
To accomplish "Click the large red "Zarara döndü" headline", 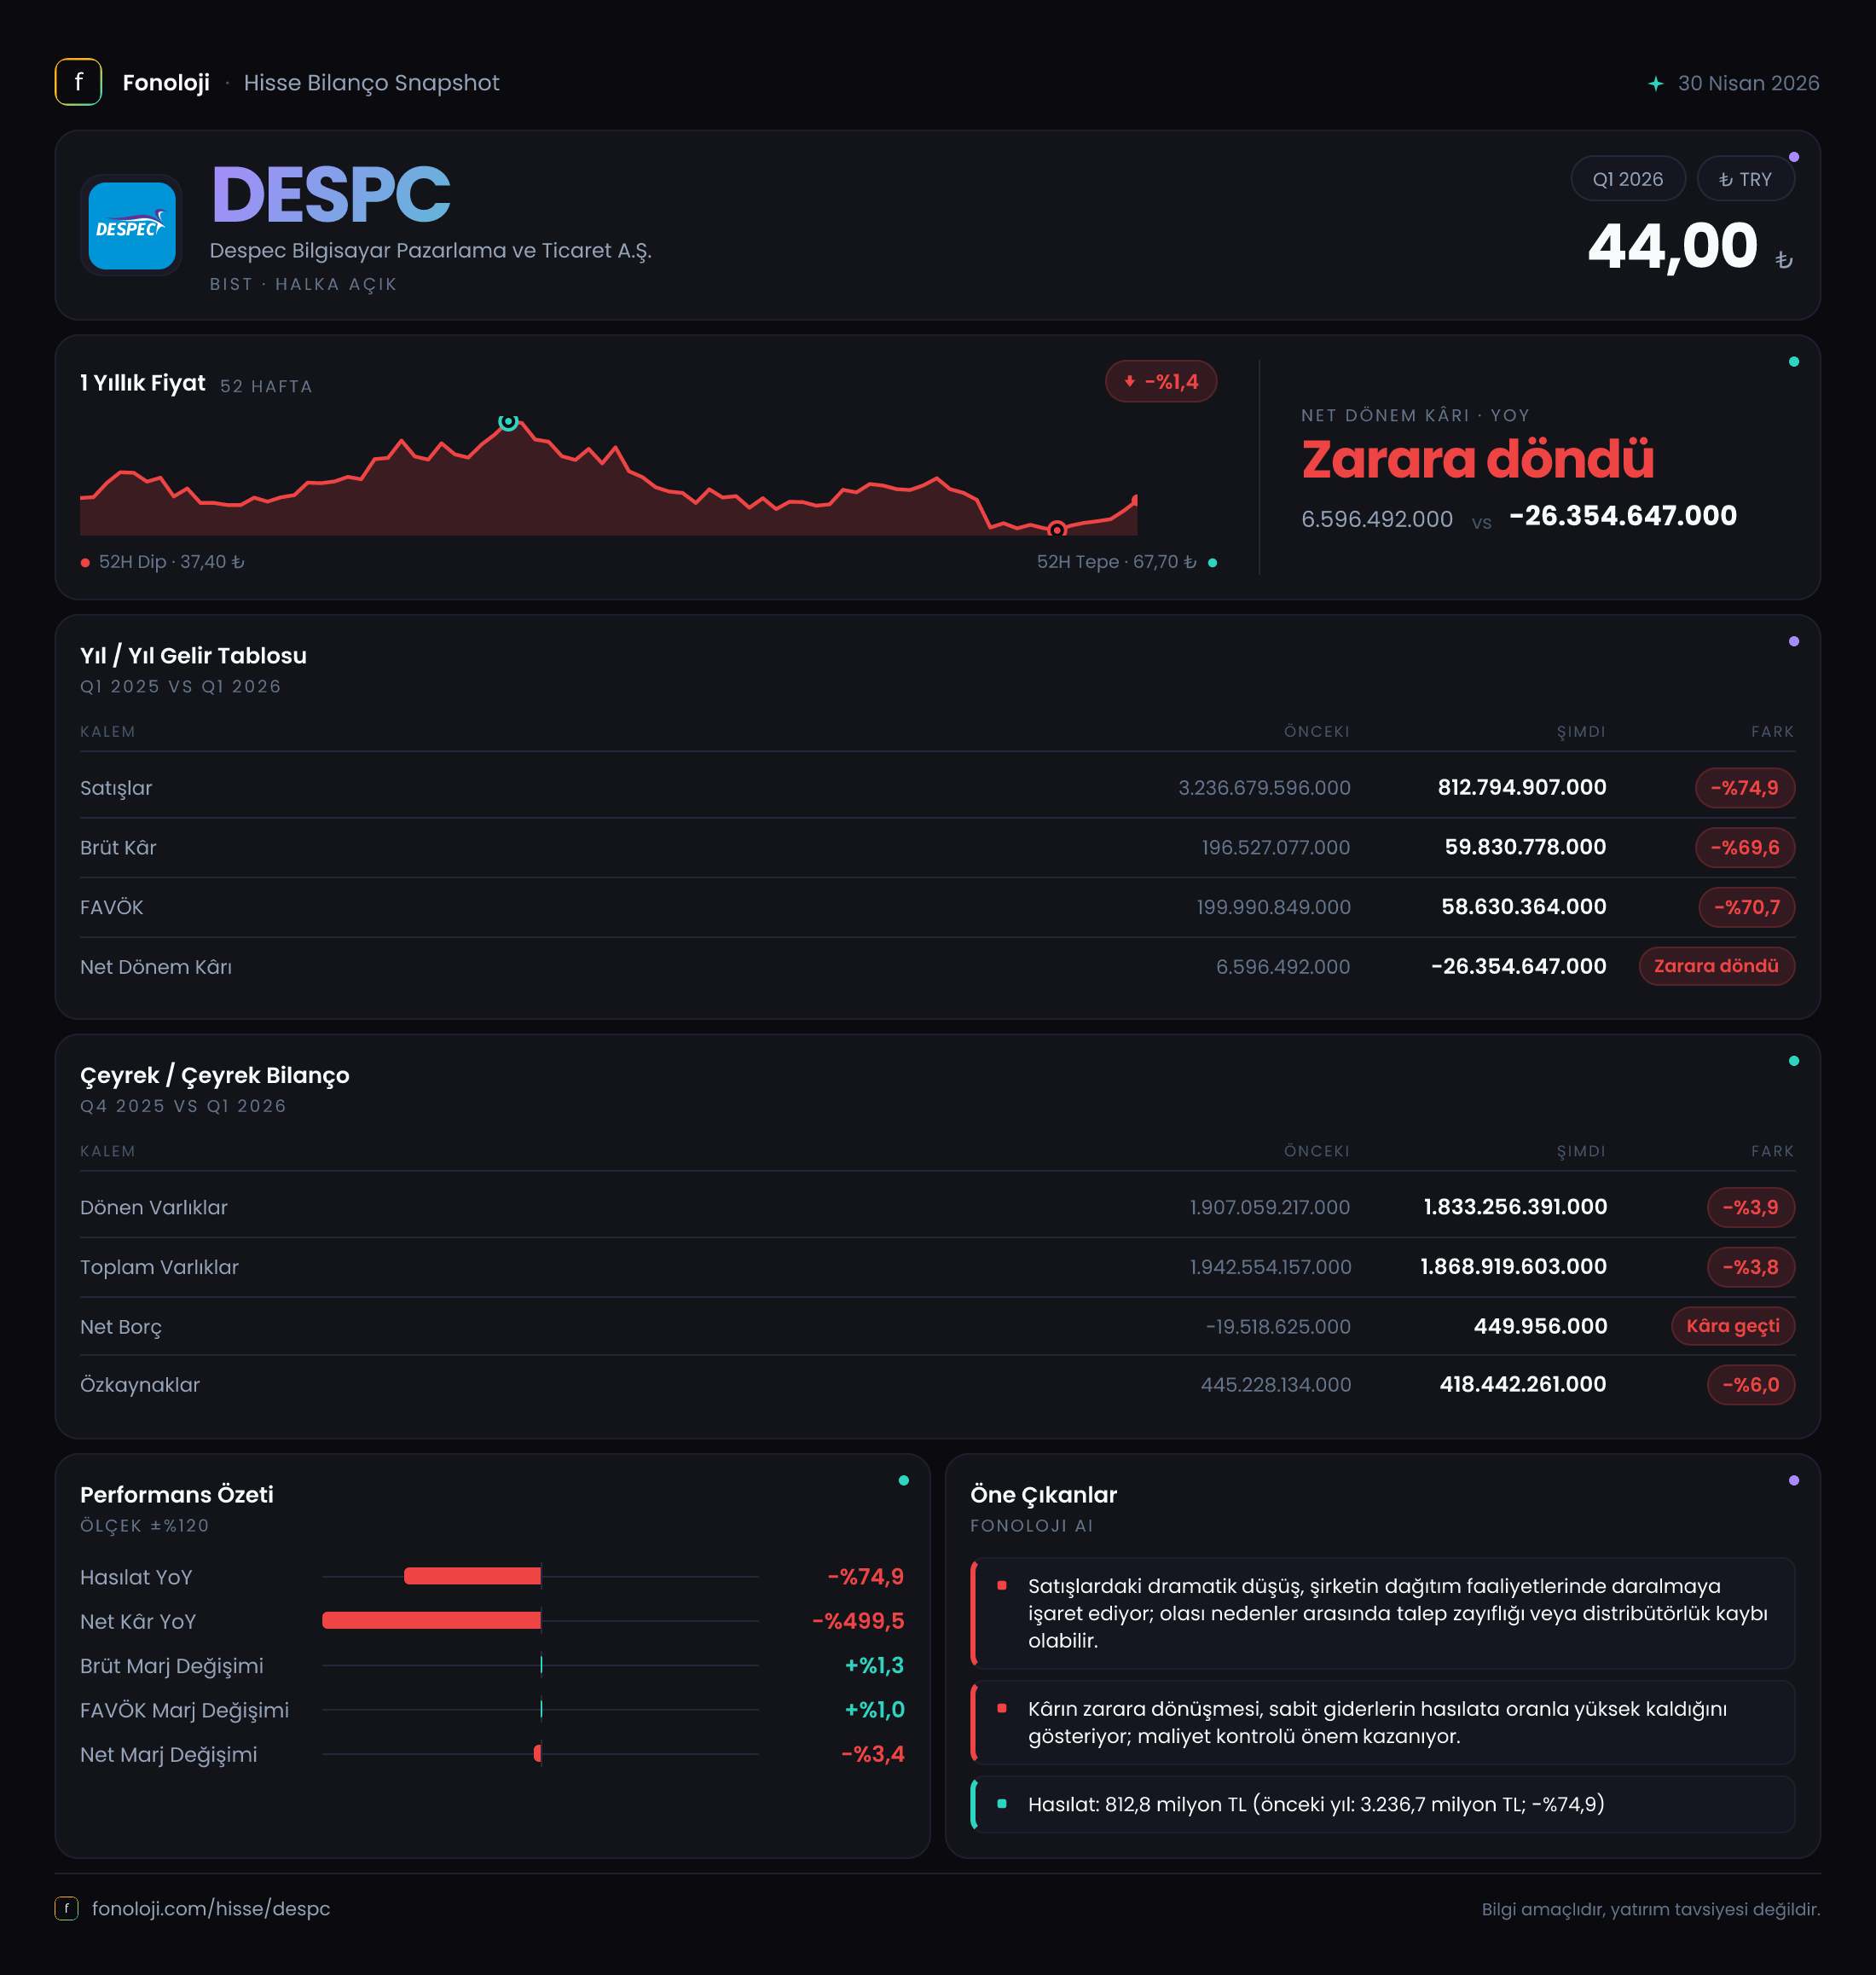I will pos(1477,459).
